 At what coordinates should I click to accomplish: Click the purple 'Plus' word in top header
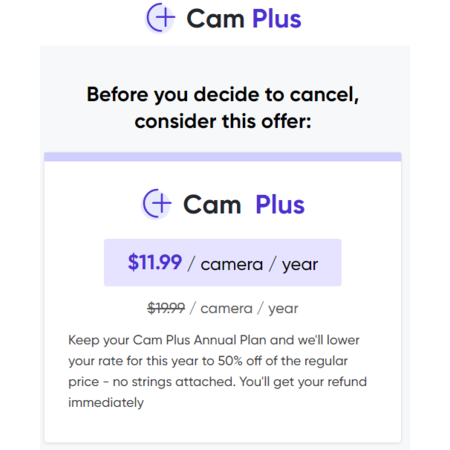277,19
